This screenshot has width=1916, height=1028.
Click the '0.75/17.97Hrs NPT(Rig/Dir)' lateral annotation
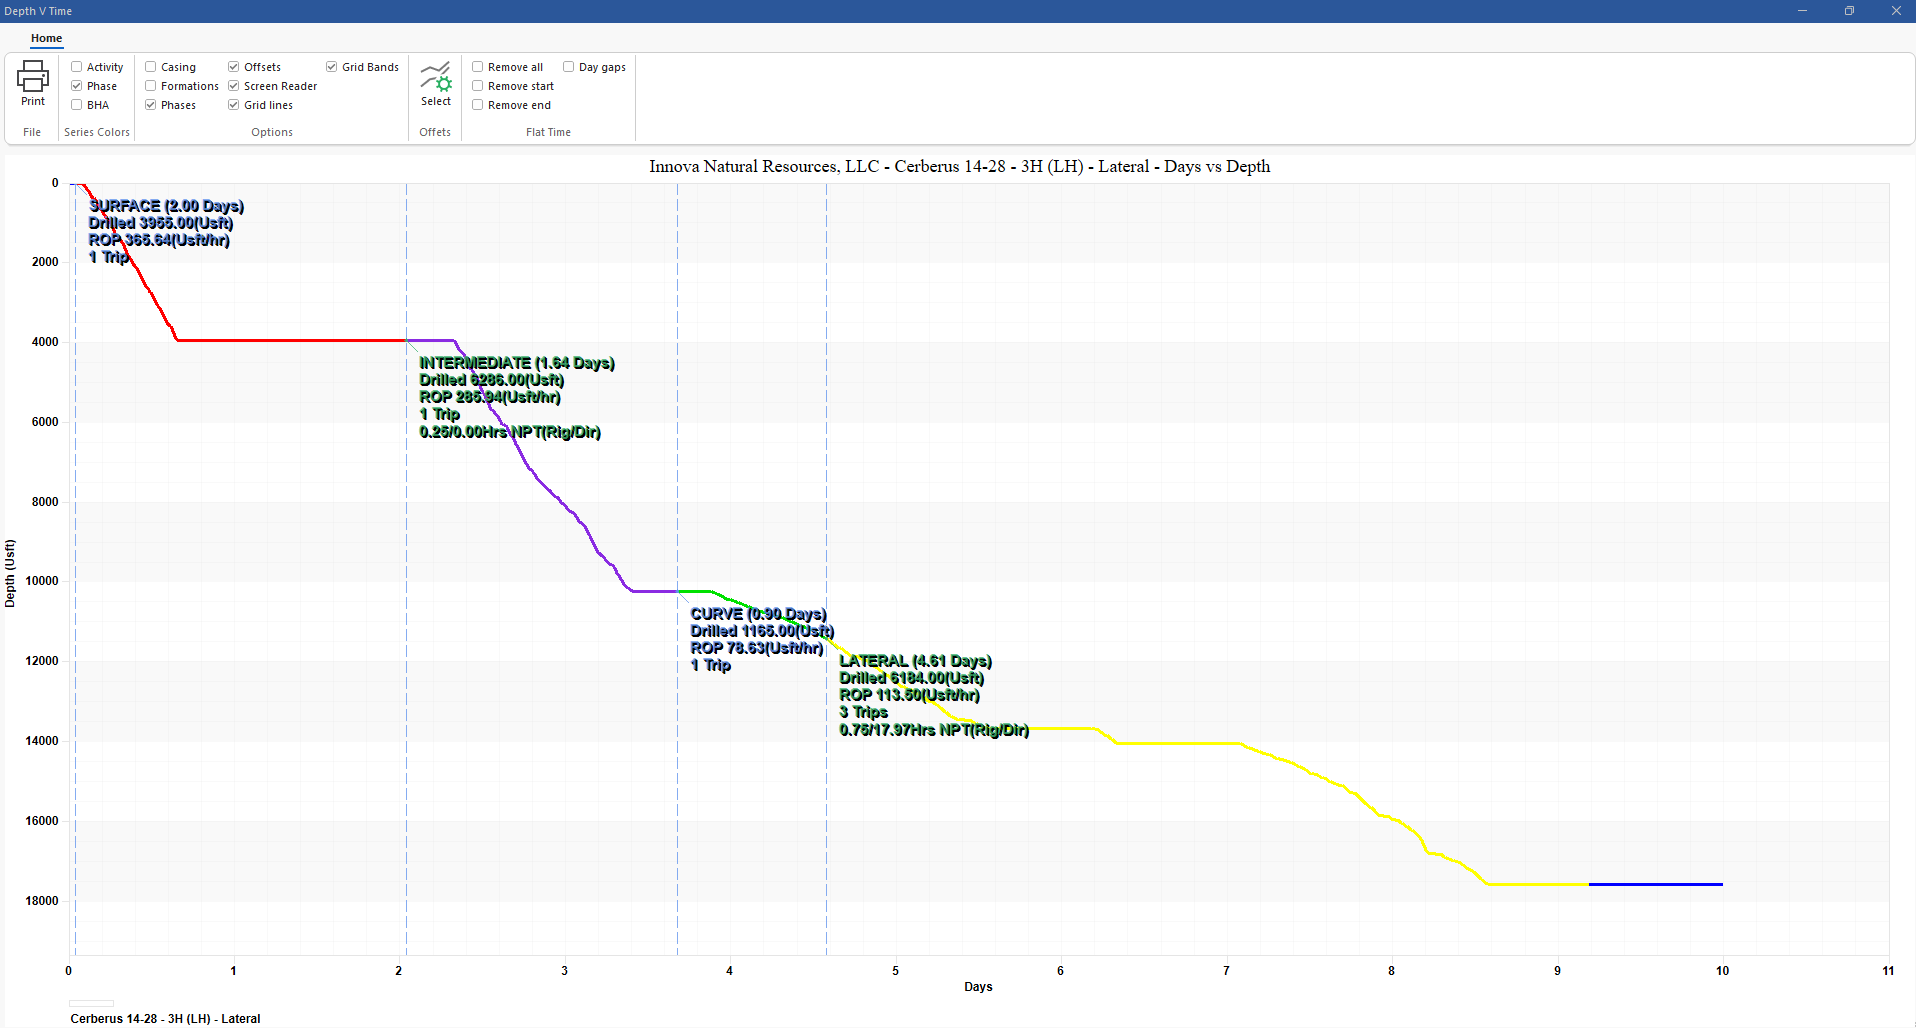click(x=934, y=730)
